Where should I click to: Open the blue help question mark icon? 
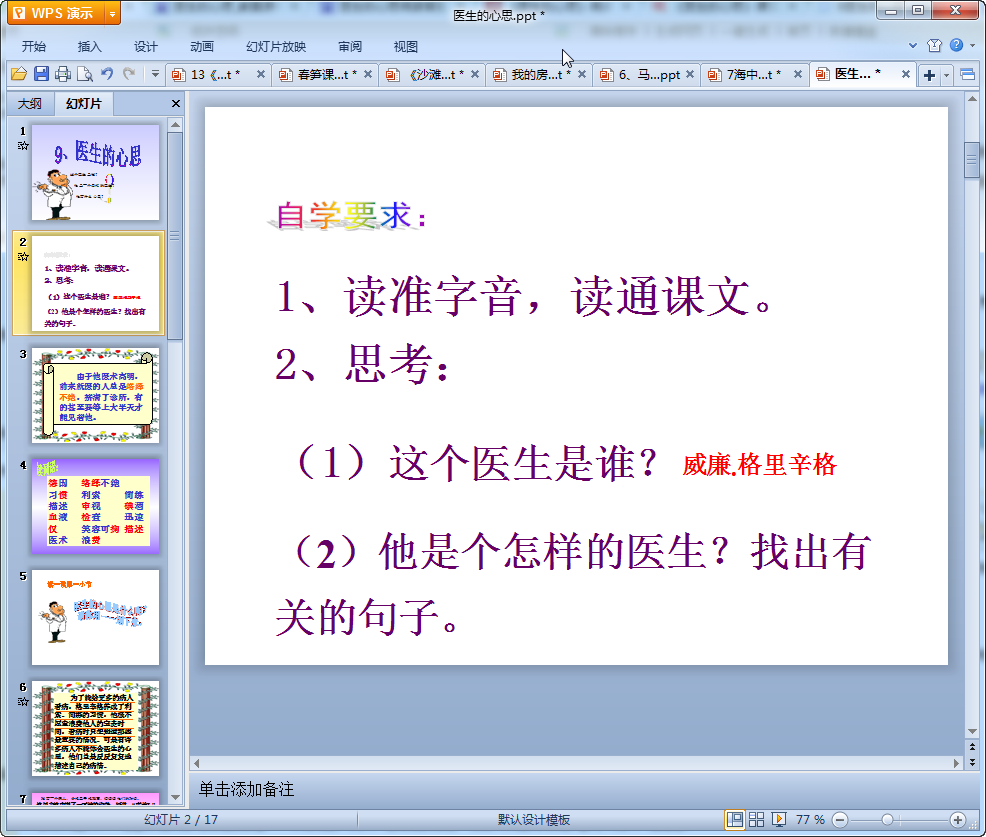[x=956, y=45]
